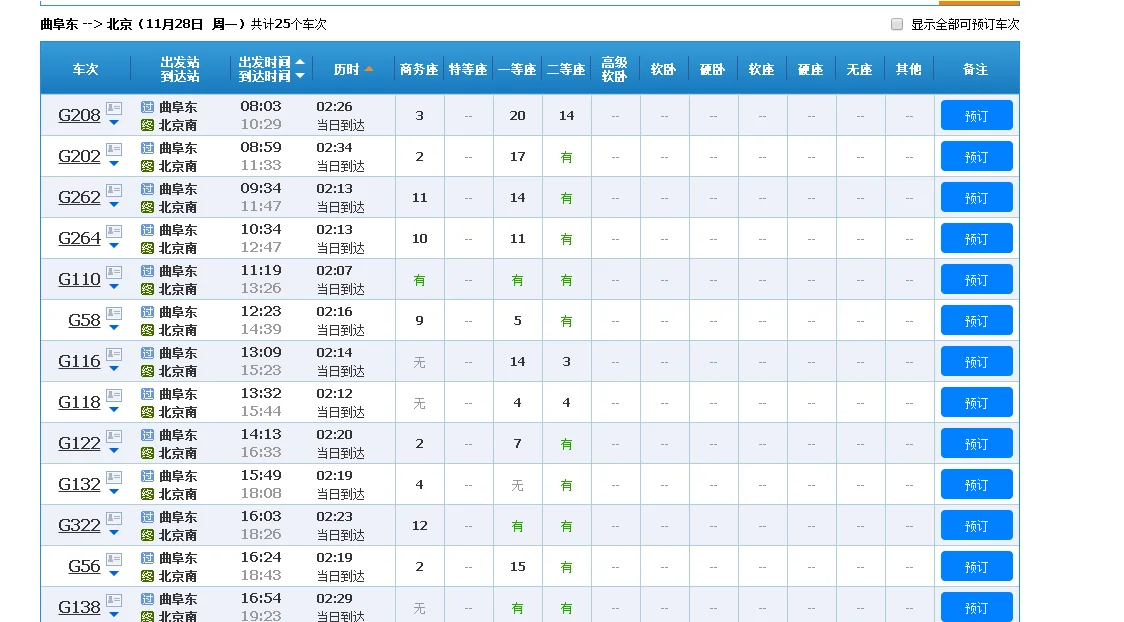Click the ID card icon beside train G58
This screenshot has height=622, width=1124.
[114, 312]
